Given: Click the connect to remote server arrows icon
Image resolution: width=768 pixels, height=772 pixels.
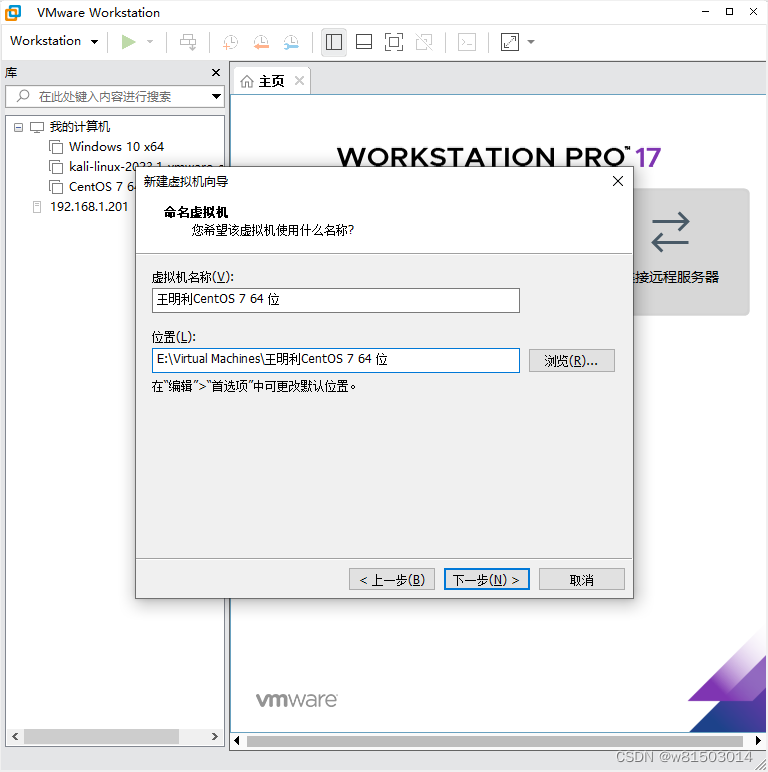Looking at the screenshot, I should click(671, 232).
